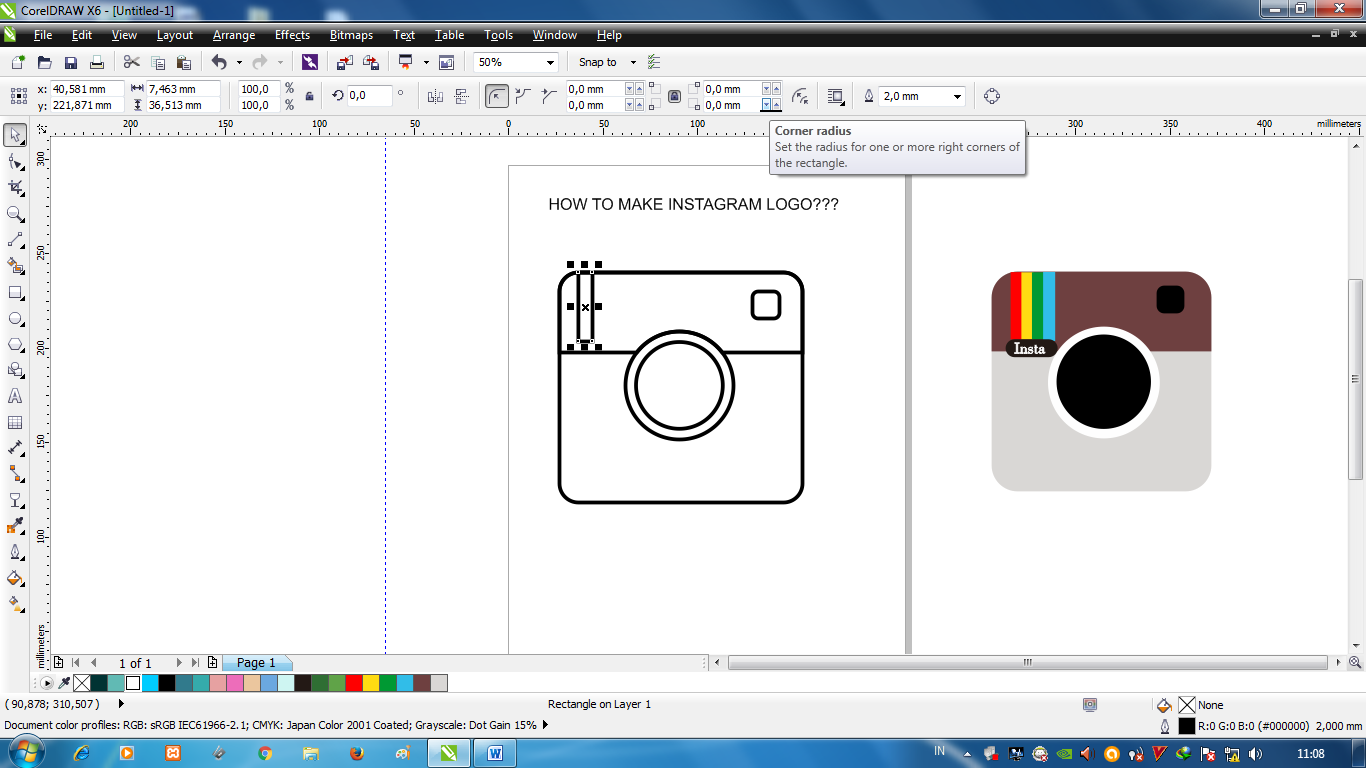The height and width of the screenshot is (768, 1366).
Task: Open Google Chrome from the taskbar
Action: pyautogui.click(x=264, y=753)
